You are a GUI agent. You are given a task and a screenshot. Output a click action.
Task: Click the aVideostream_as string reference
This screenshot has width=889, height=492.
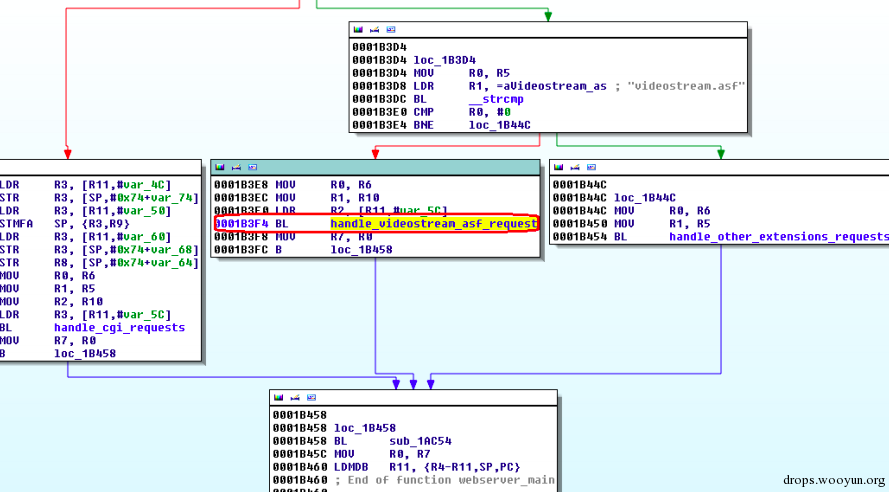pyautogui.click(x=537, y=86)
